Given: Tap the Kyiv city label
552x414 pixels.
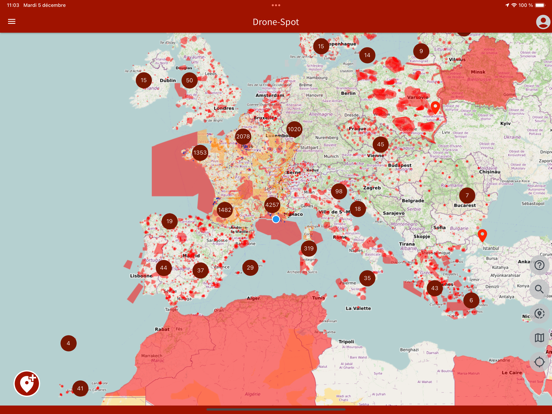Looking at the screenshot, I should tap(505, 124).
